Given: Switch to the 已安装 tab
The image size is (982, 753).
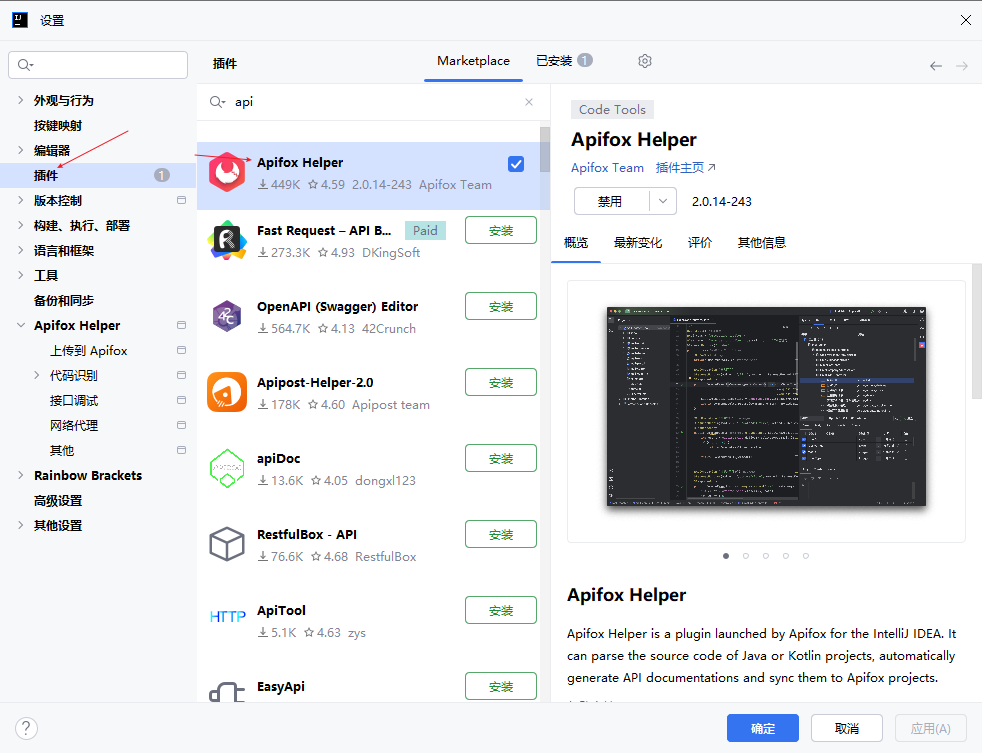Looking at the screenshot, I should click(x=564, y=61).
